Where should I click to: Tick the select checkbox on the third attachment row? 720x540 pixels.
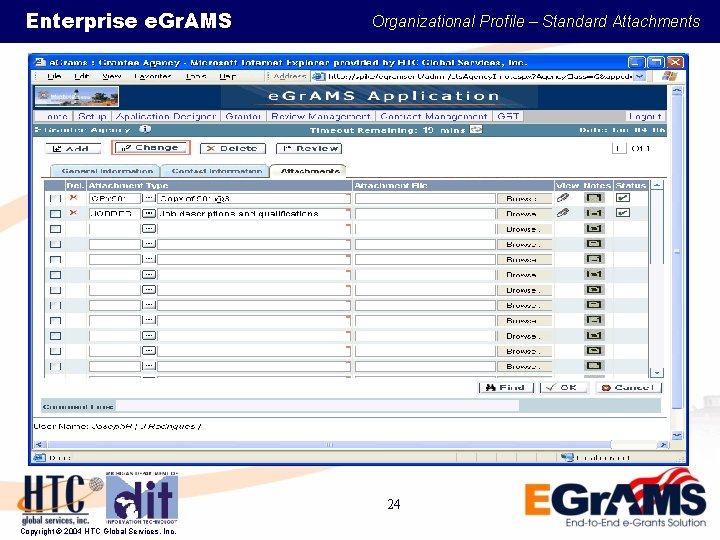[55, 229]
